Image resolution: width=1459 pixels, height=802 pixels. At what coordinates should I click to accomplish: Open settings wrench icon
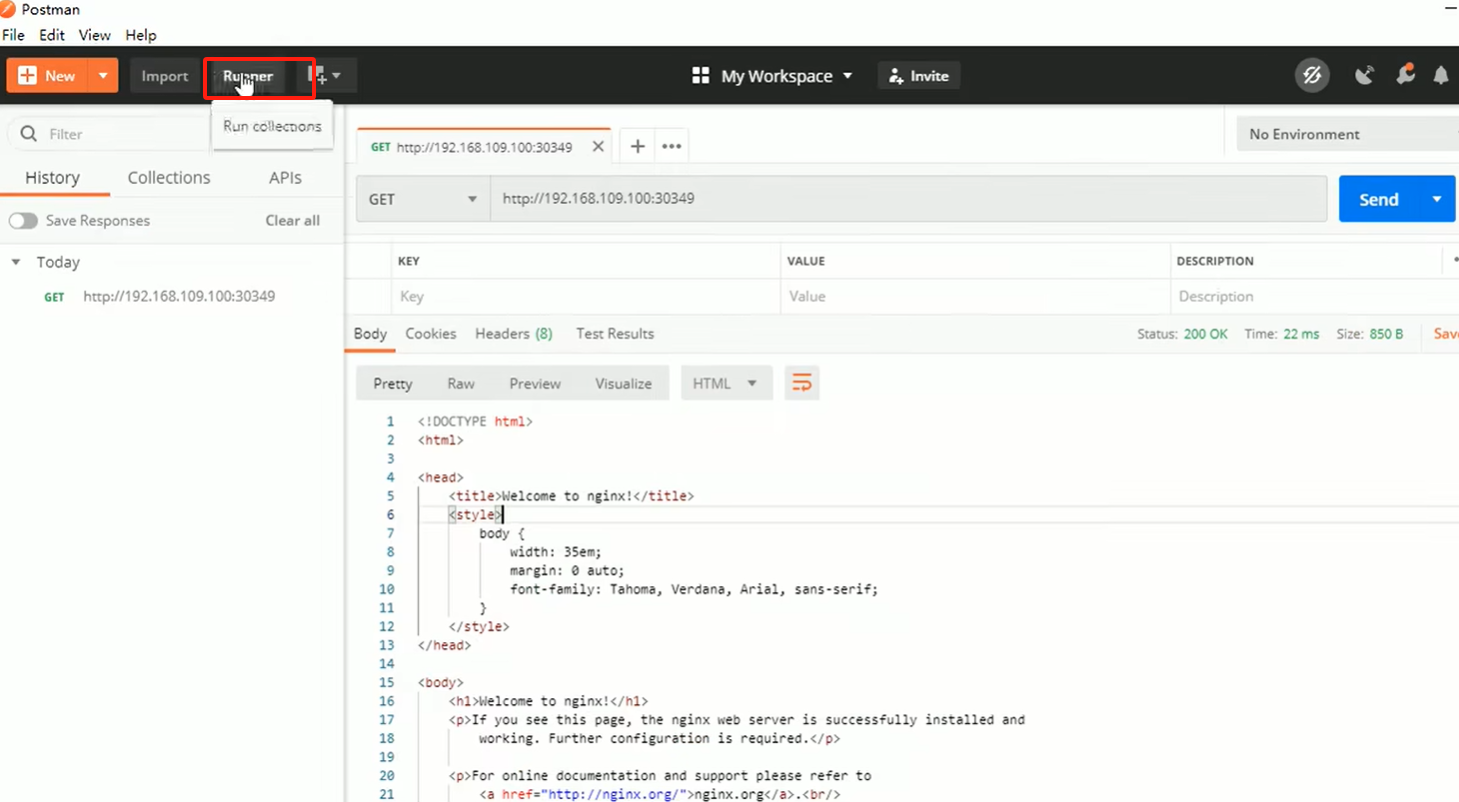1405,76
